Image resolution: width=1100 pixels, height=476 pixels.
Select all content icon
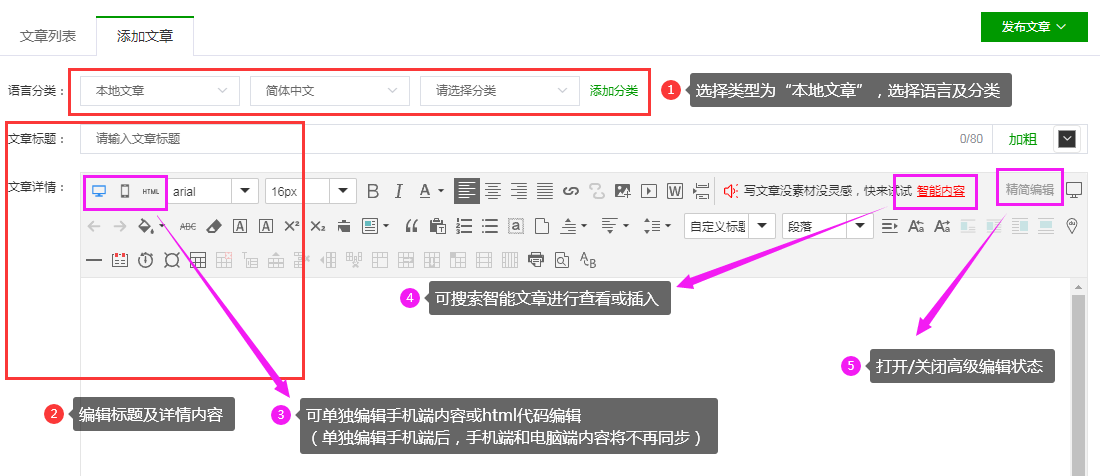pyautogui.click(x=516, y=226)
